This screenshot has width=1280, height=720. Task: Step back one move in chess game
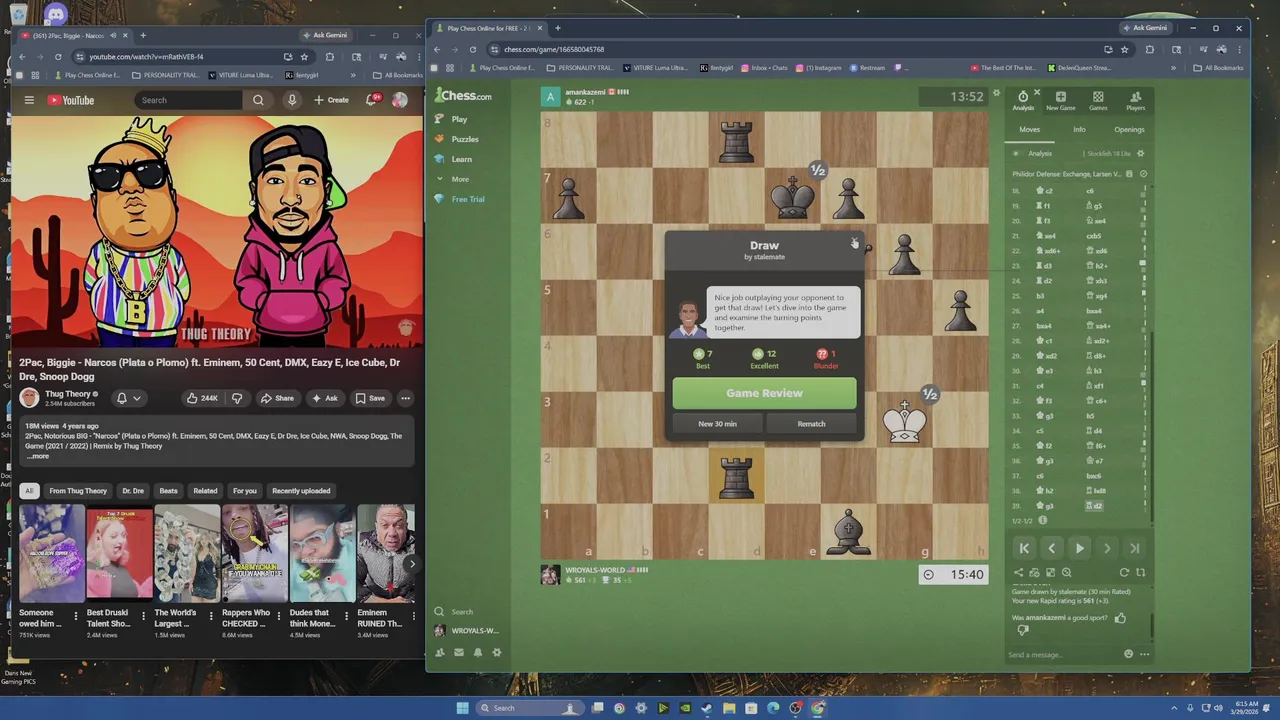[1051, 548]
